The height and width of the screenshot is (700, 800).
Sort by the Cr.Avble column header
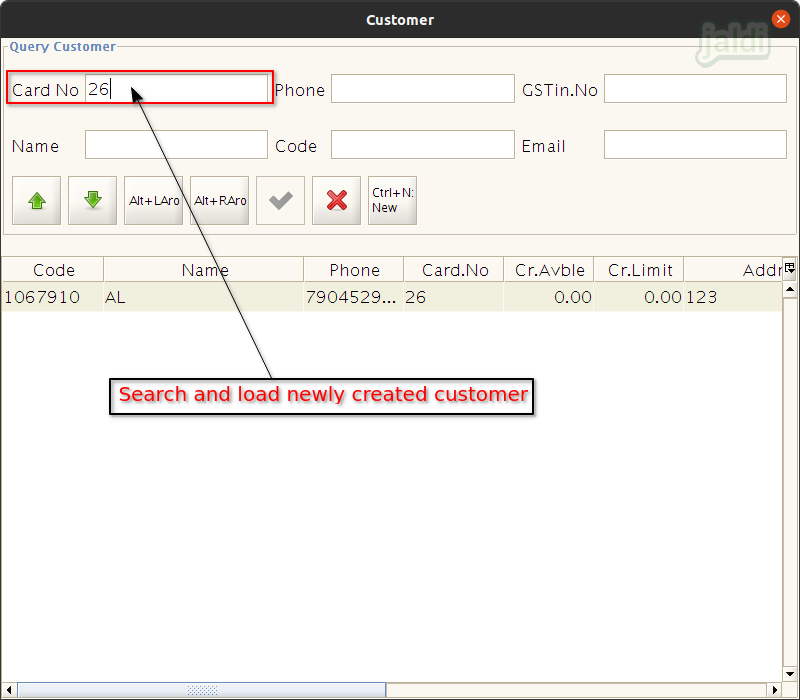tap(549, 270)
